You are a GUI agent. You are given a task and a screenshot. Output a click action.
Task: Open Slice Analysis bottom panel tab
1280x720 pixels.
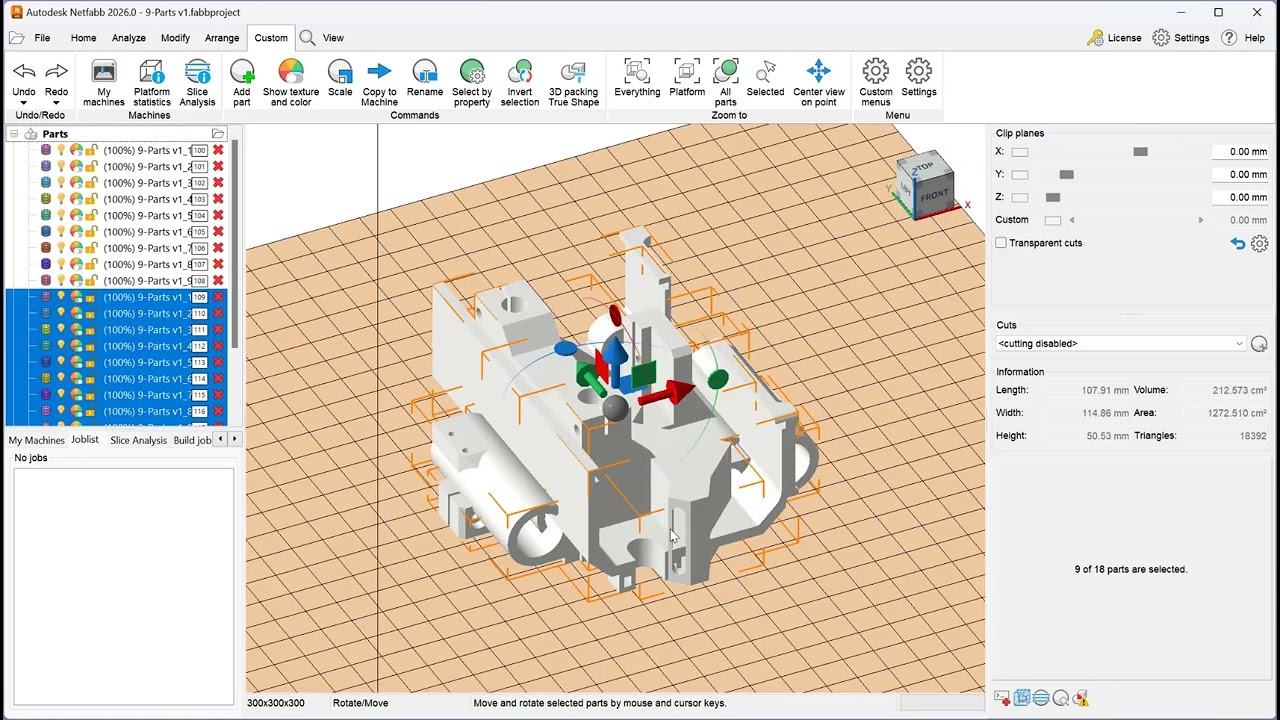138,440
